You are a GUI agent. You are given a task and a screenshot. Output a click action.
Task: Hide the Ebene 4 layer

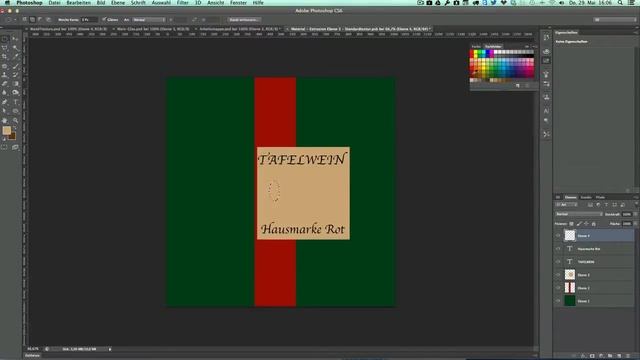[558, 236]
